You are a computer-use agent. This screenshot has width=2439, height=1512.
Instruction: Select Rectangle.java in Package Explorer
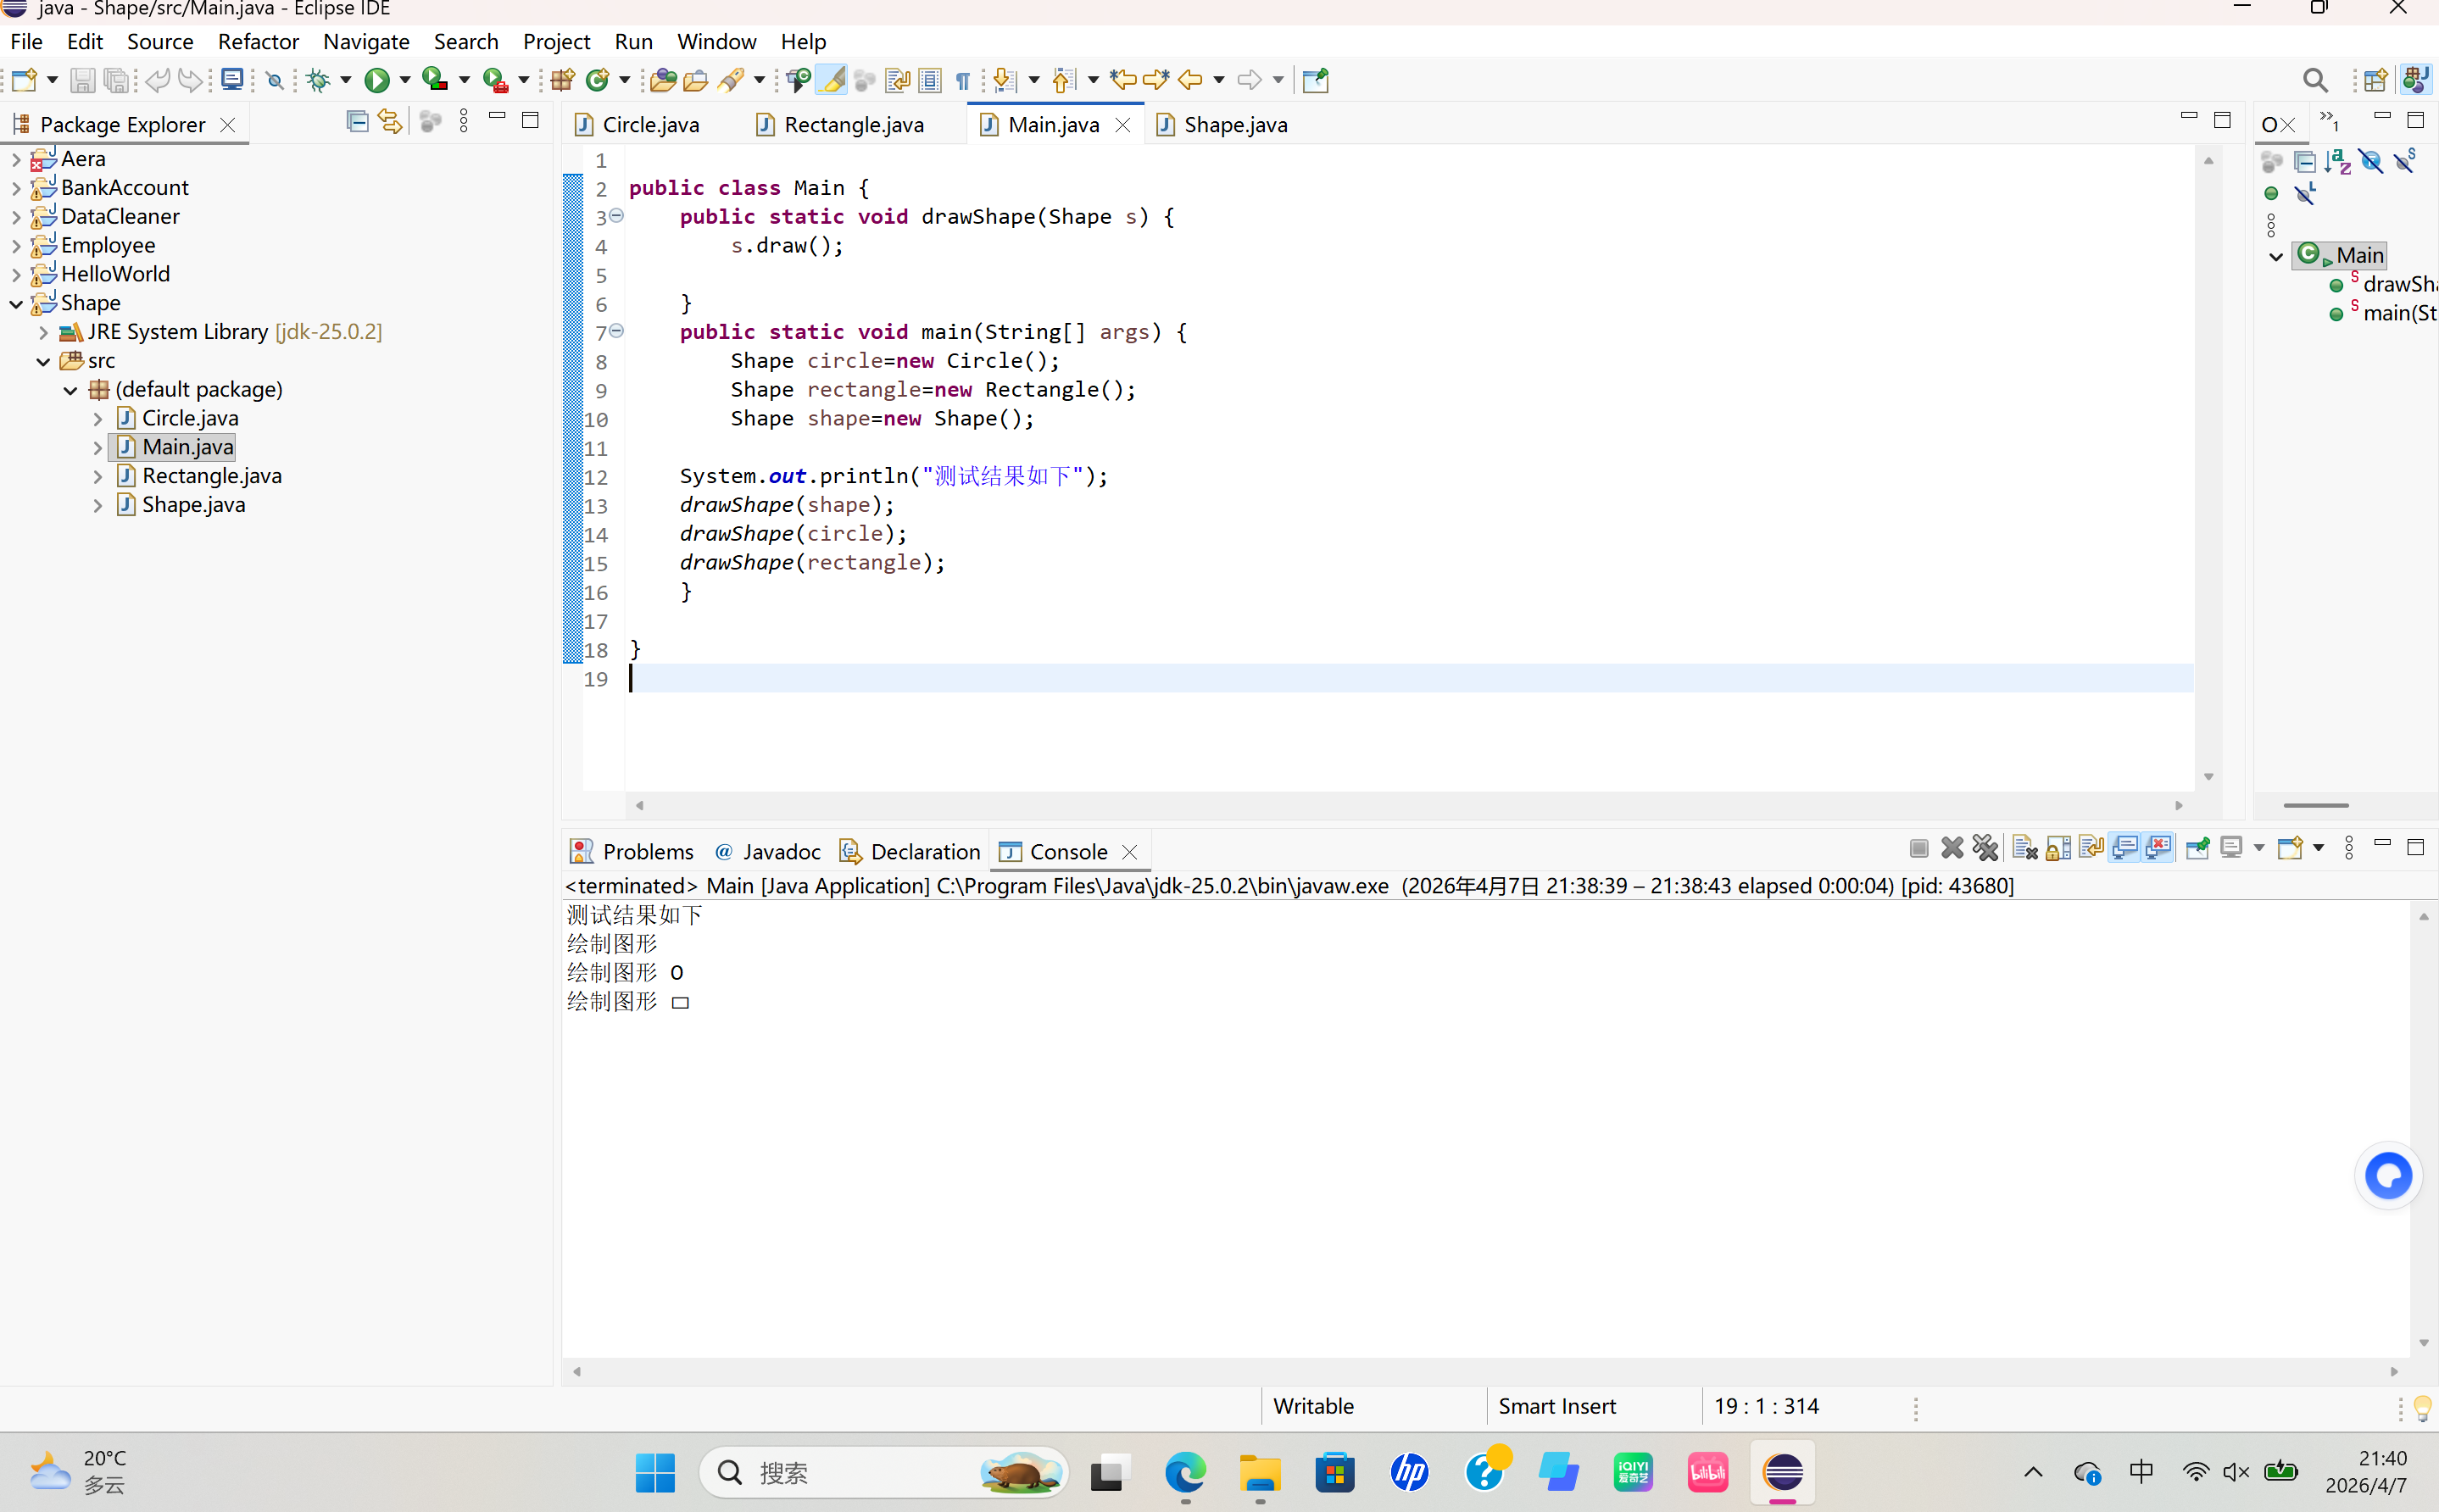click(211, 476)
